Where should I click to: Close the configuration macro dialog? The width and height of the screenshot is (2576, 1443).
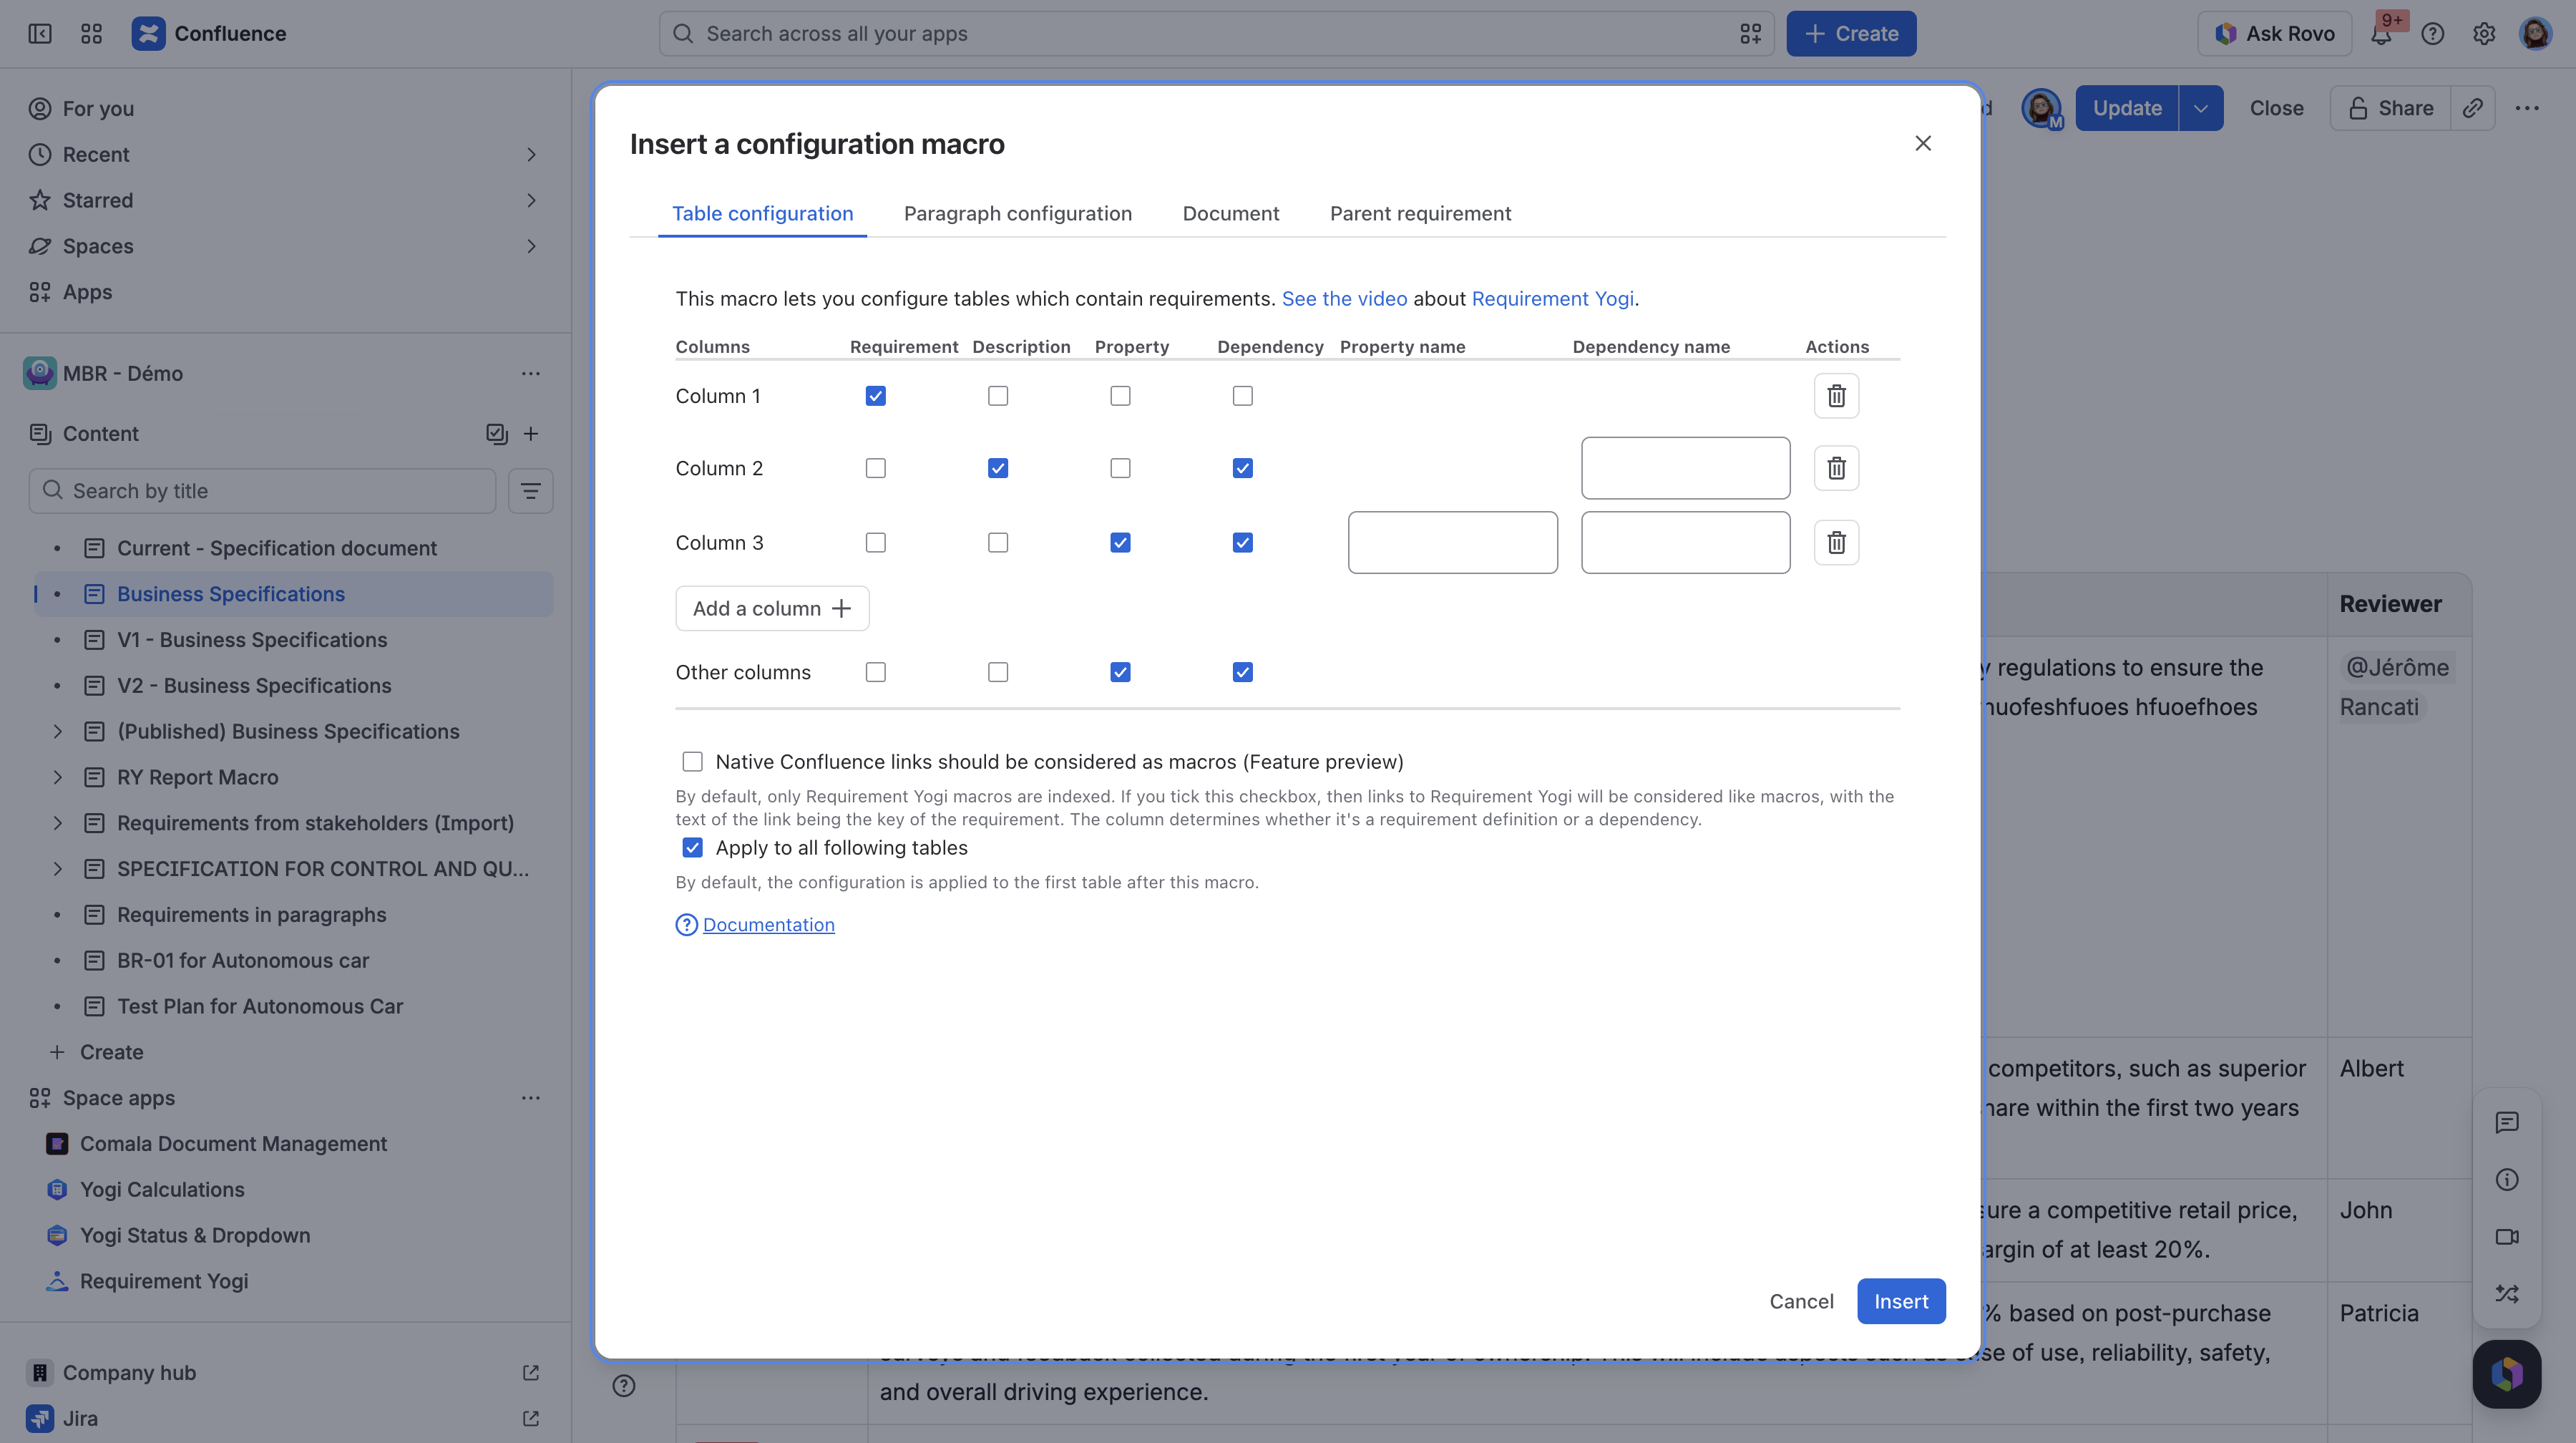[x=1922, y=143]
